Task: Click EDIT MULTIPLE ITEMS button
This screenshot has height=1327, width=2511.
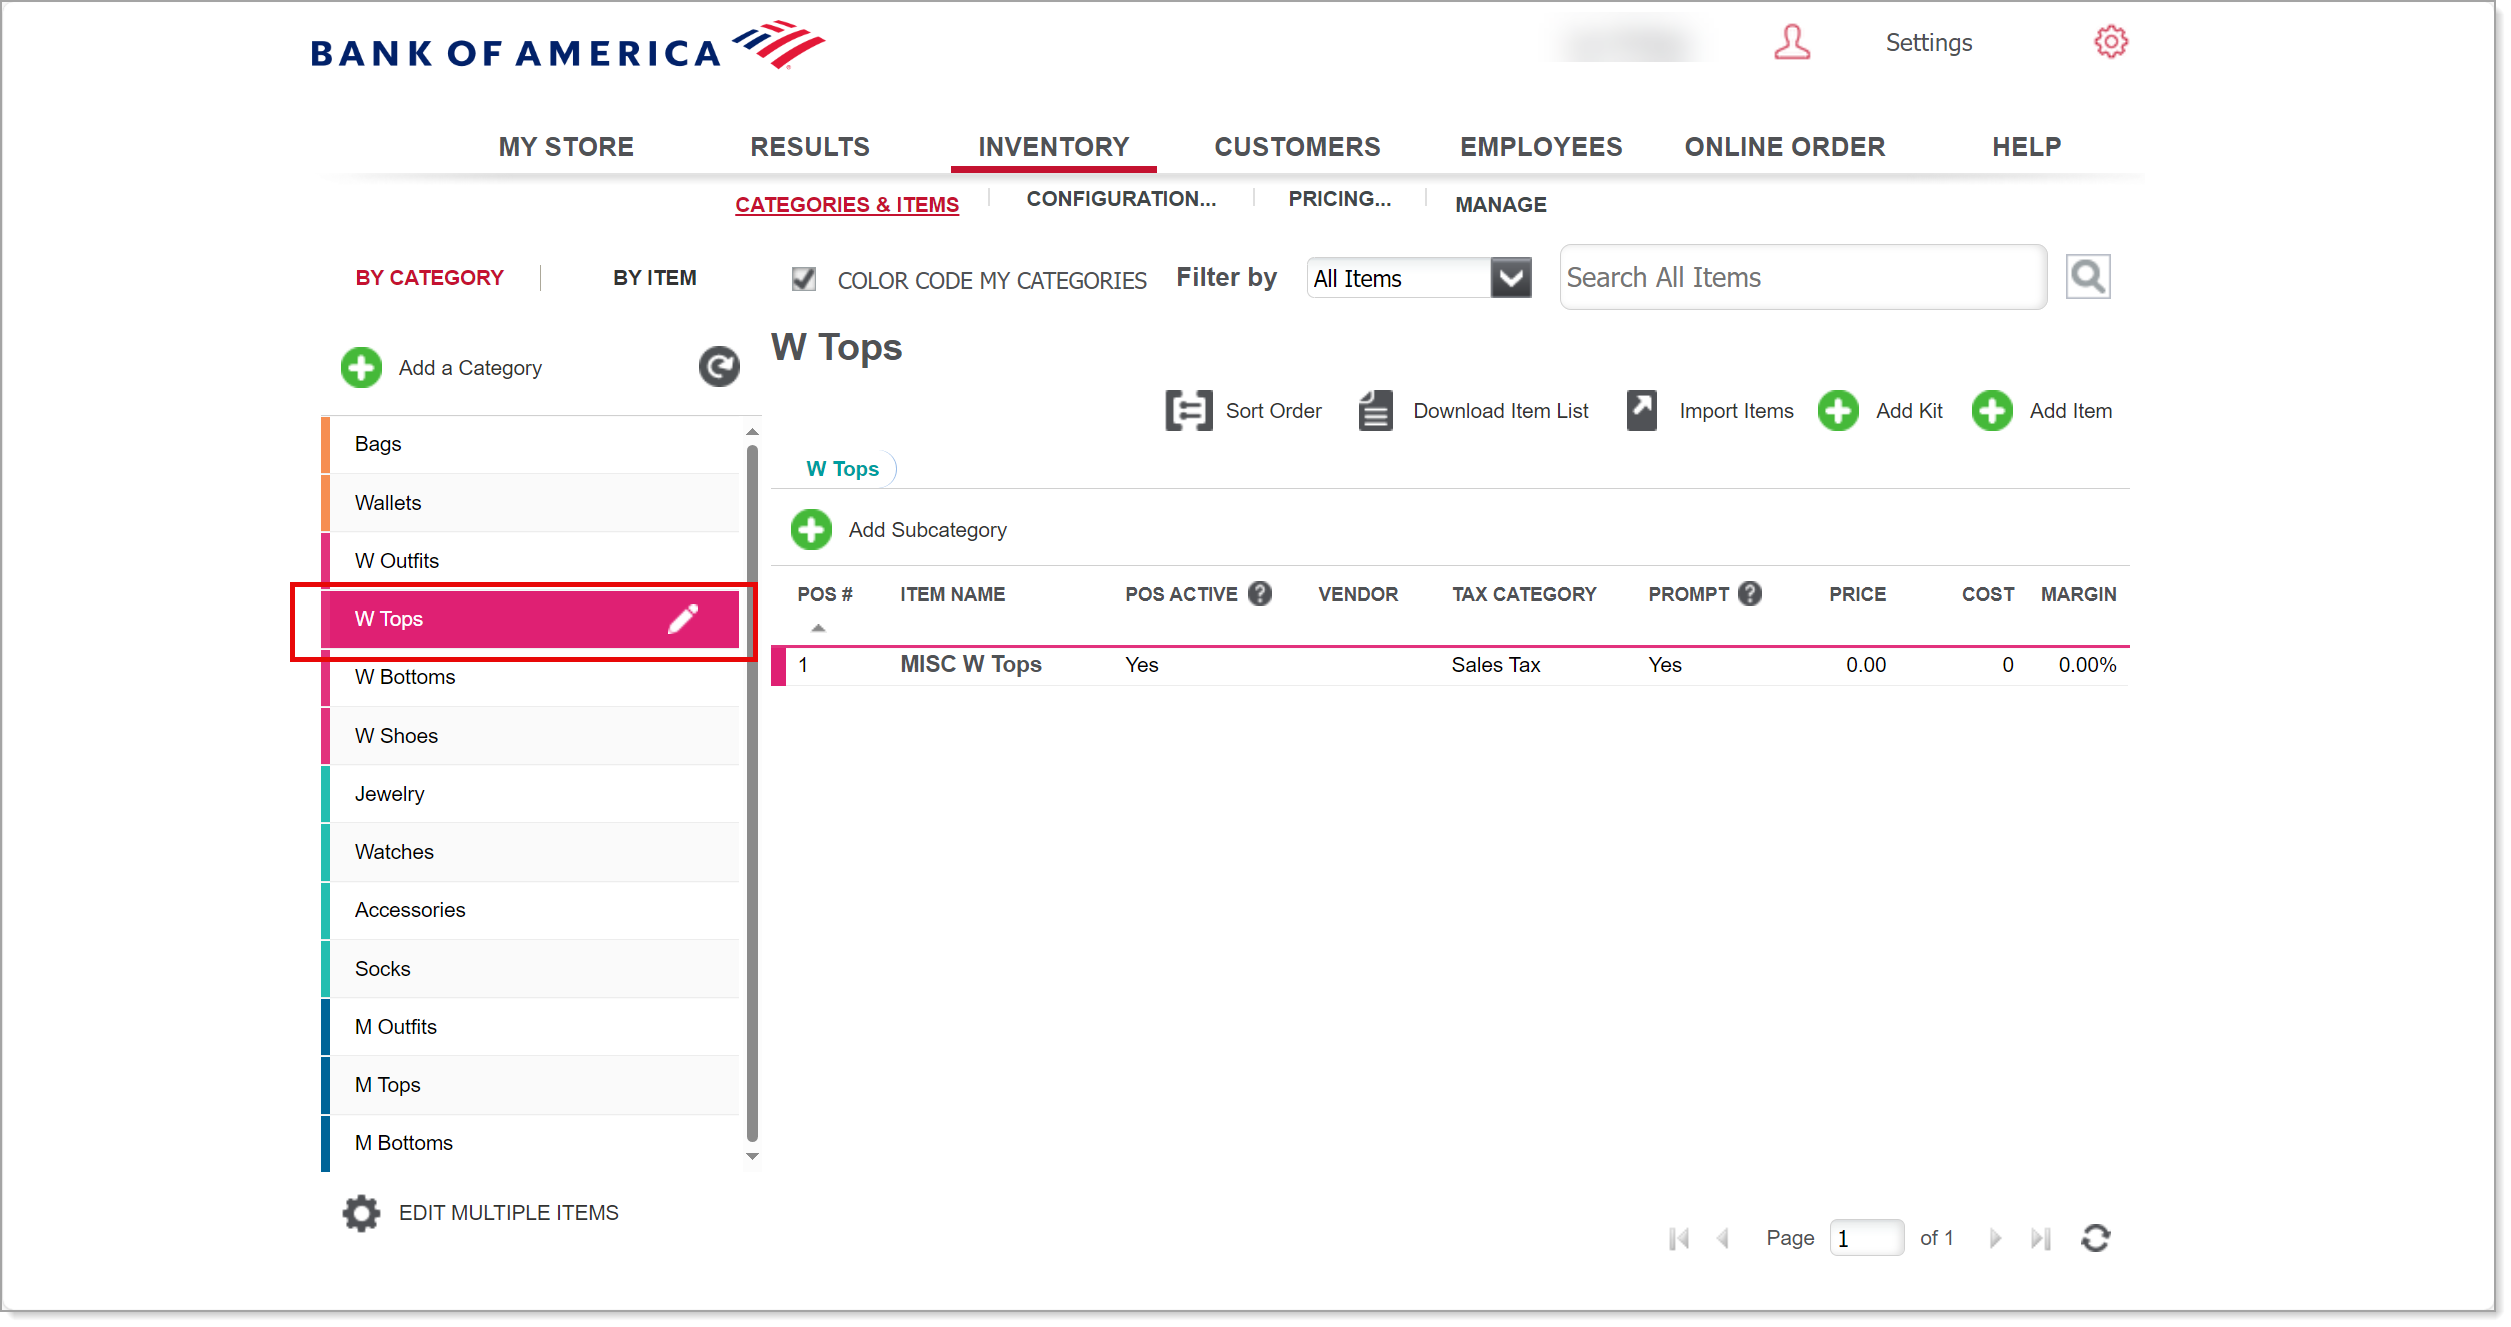Action: [x=483, y=1211]
